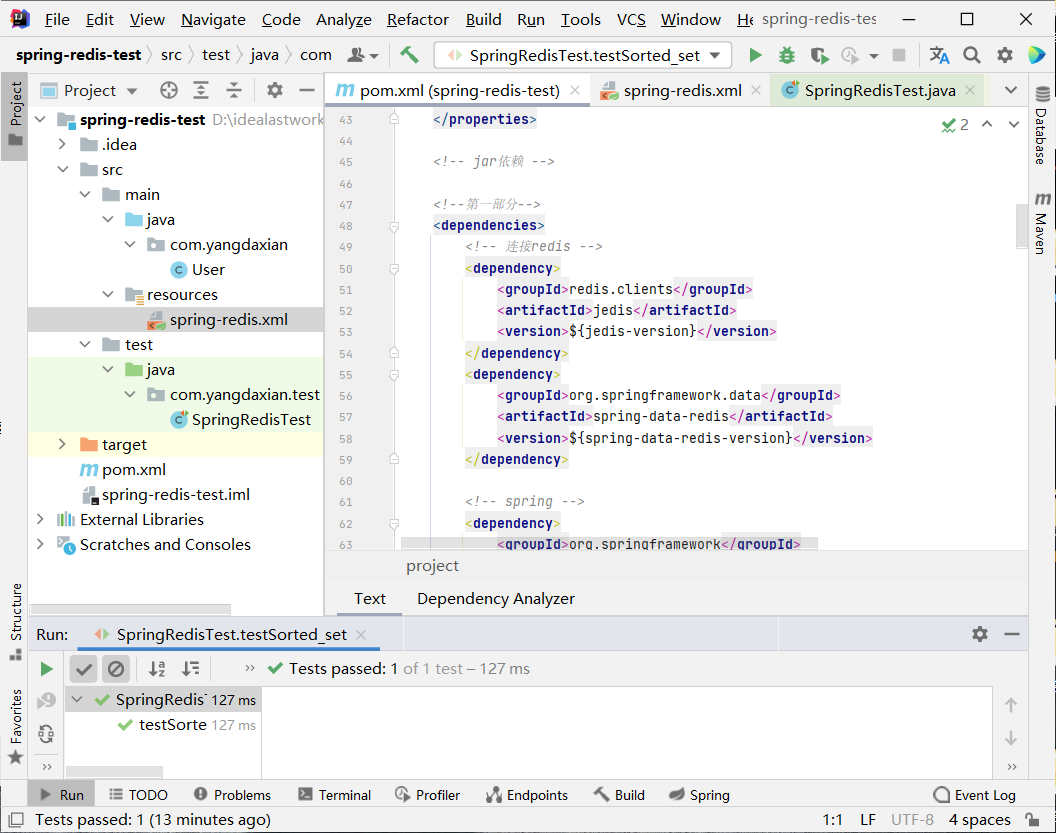This screenshot has width=1056, height=833.
Task: Open the Refactor menu
Action: (418, 20)
